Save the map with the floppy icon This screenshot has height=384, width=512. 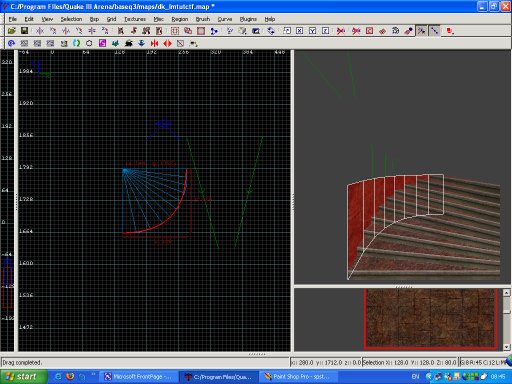[x=24, y=31]
